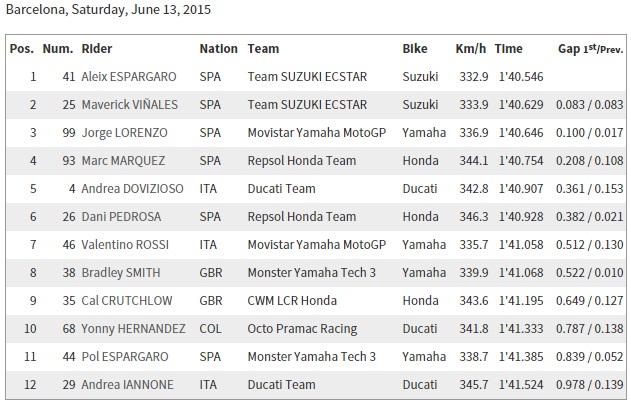This screenshot has height=403, width=631.
Task: Click Jorge LORENZO's name
Action: 124,133
